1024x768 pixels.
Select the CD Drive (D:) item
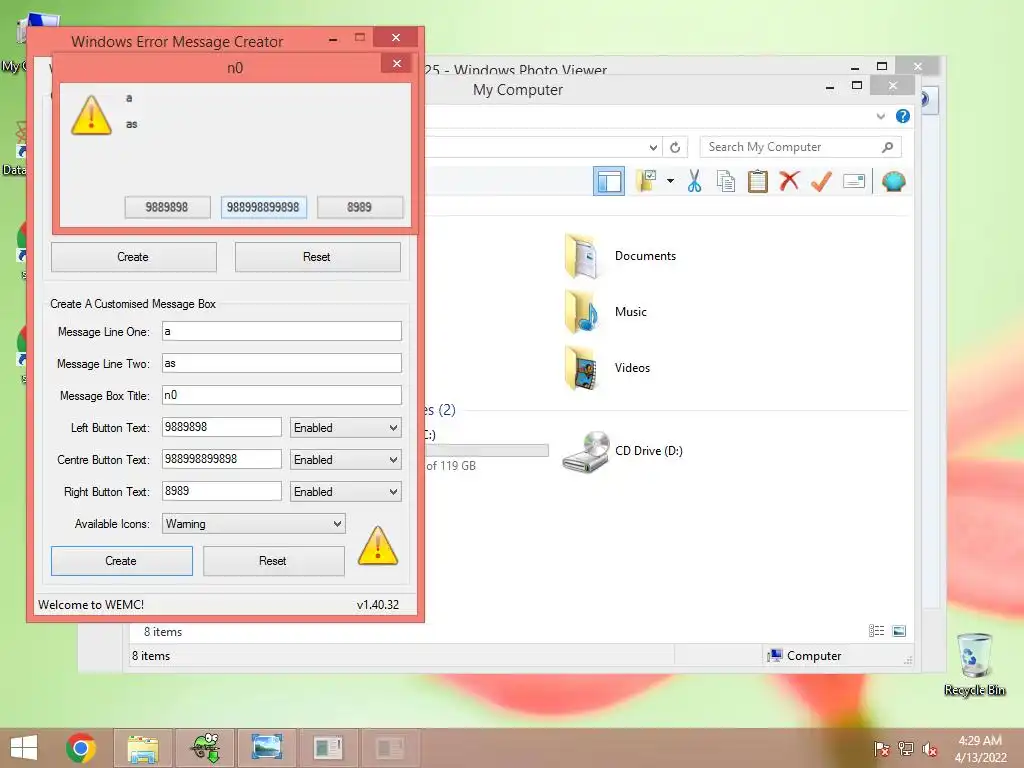622,451
